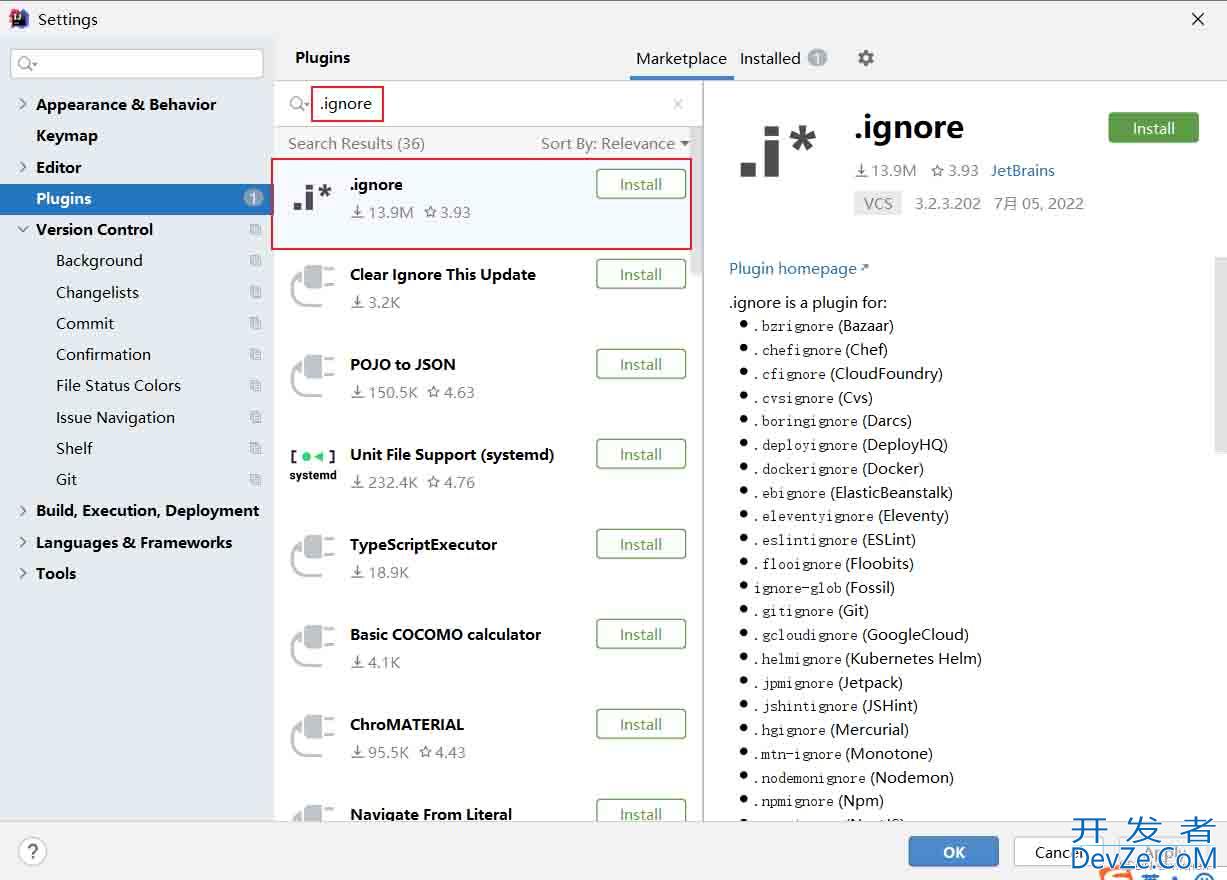Click the large .ignore logo in details

point(777,153)
